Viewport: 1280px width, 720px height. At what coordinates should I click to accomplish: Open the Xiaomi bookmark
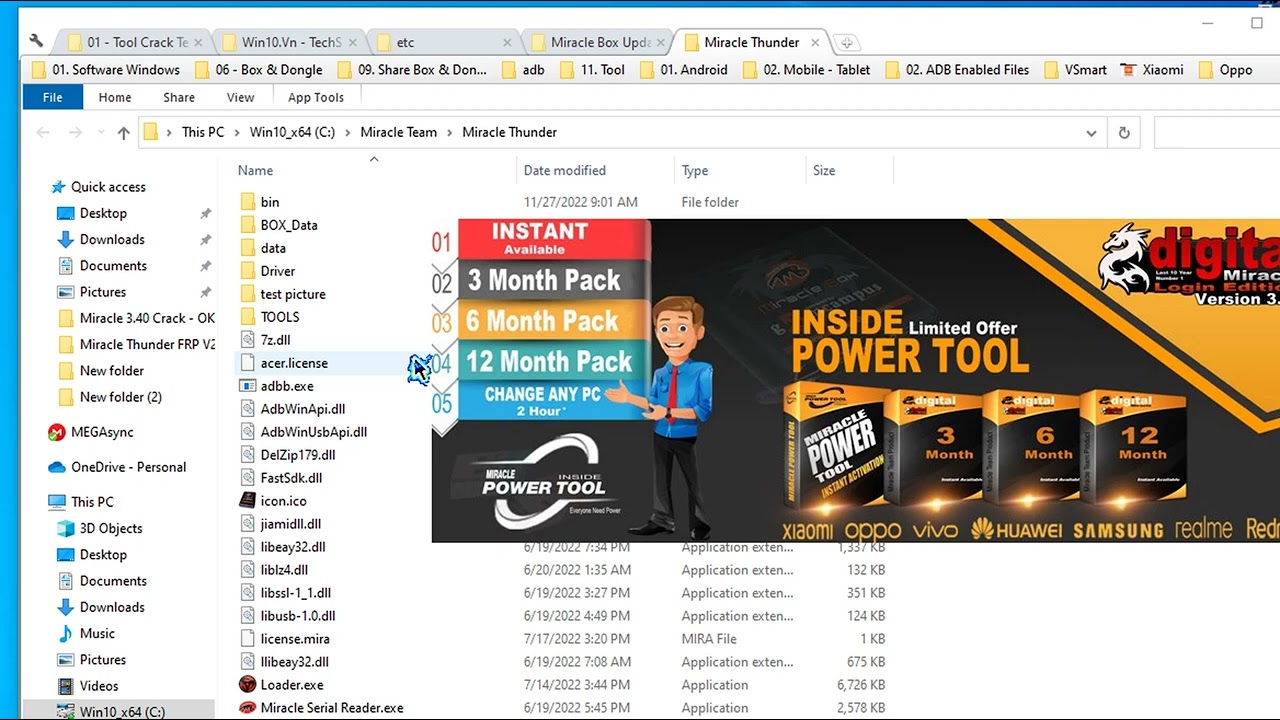(x=1152, y=70)
